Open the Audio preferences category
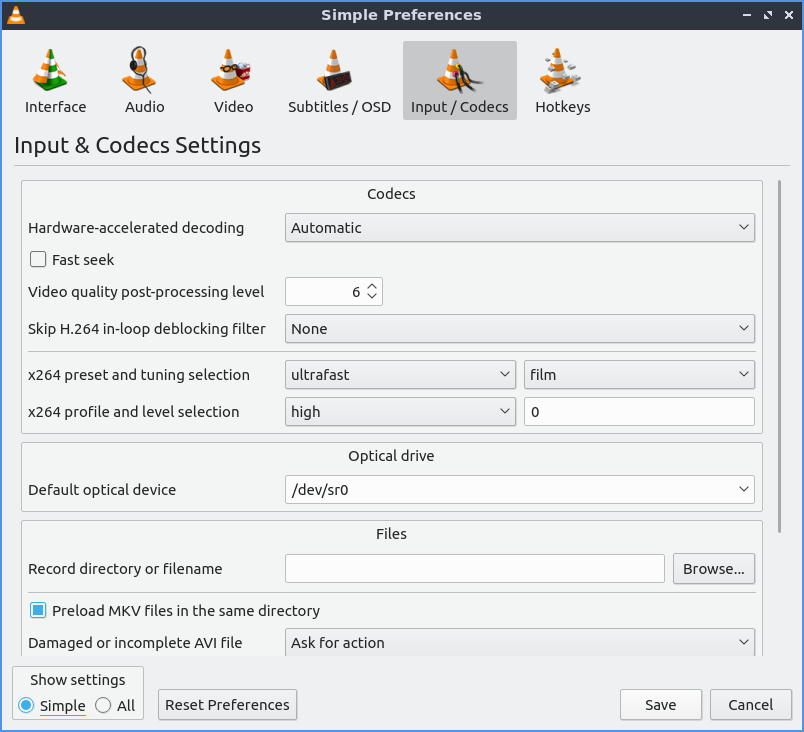This screenshot has height=732, width=804. (x=144, y=81)
